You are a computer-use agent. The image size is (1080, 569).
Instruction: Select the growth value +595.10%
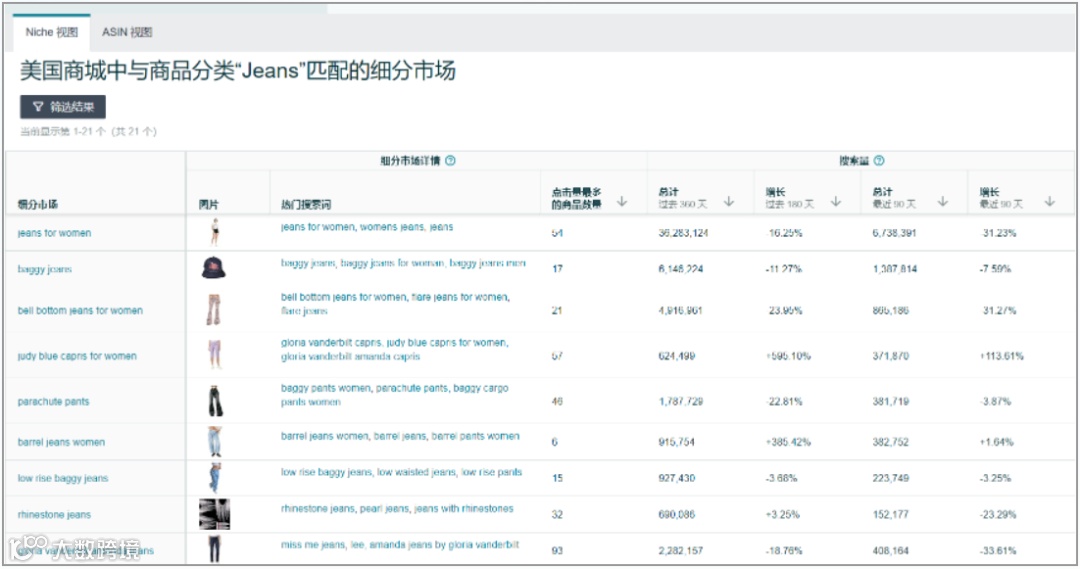(788, 356)
